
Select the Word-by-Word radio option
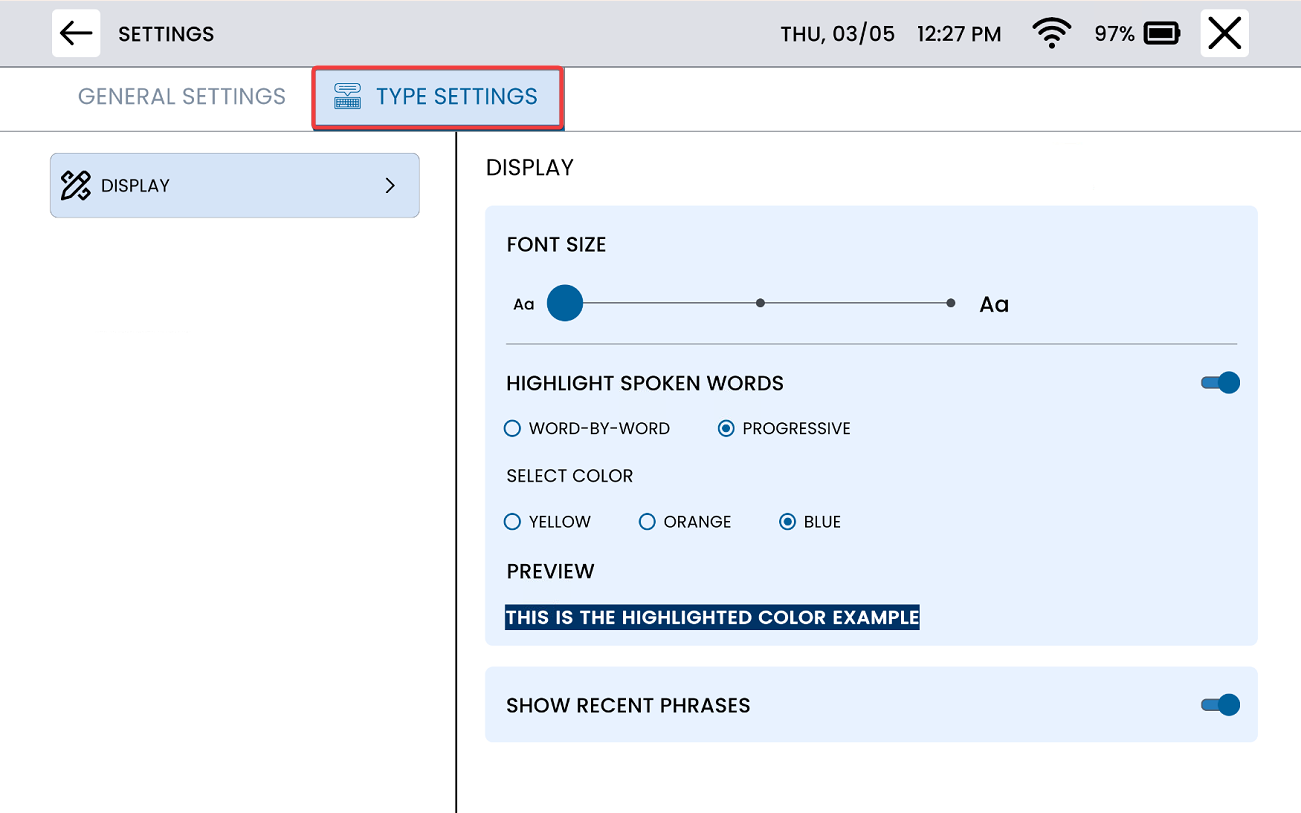[x=513, y=429]
